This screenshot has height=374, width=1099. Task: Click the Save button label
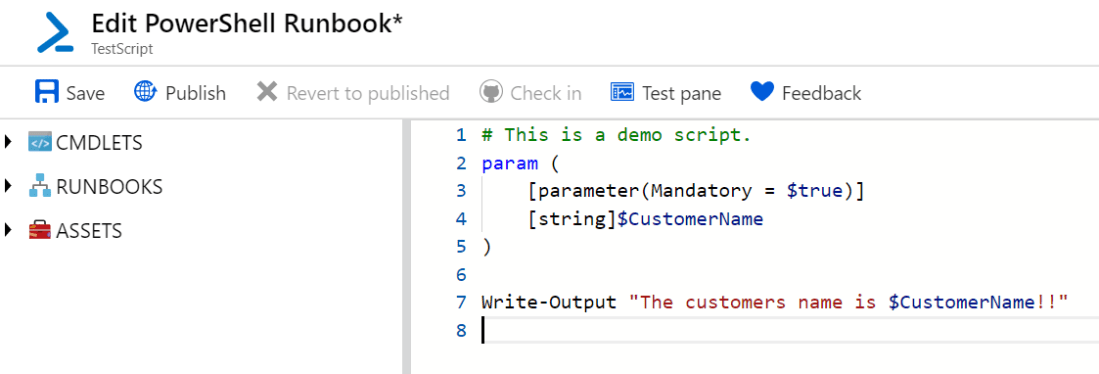point(86,93)
